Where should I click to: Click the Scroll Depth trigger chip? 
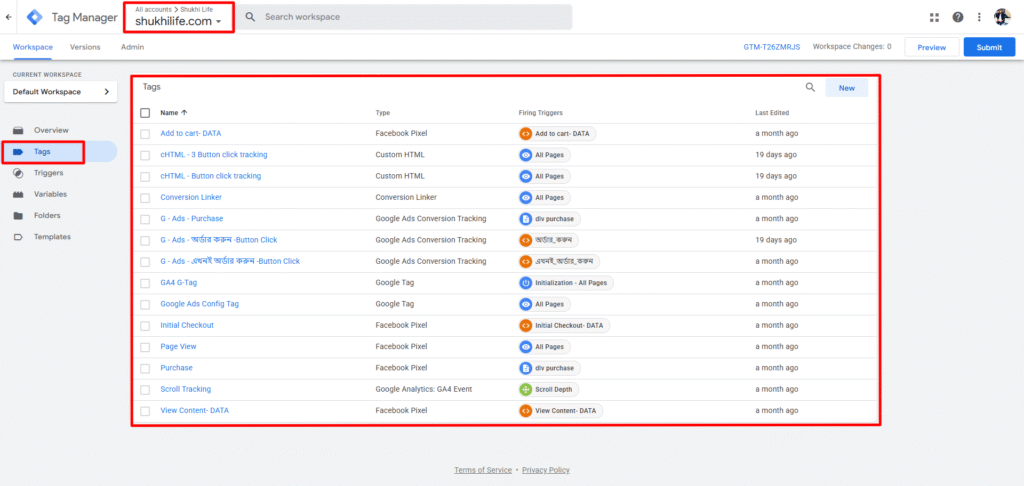pyautogui.click(x=549, y=389)
